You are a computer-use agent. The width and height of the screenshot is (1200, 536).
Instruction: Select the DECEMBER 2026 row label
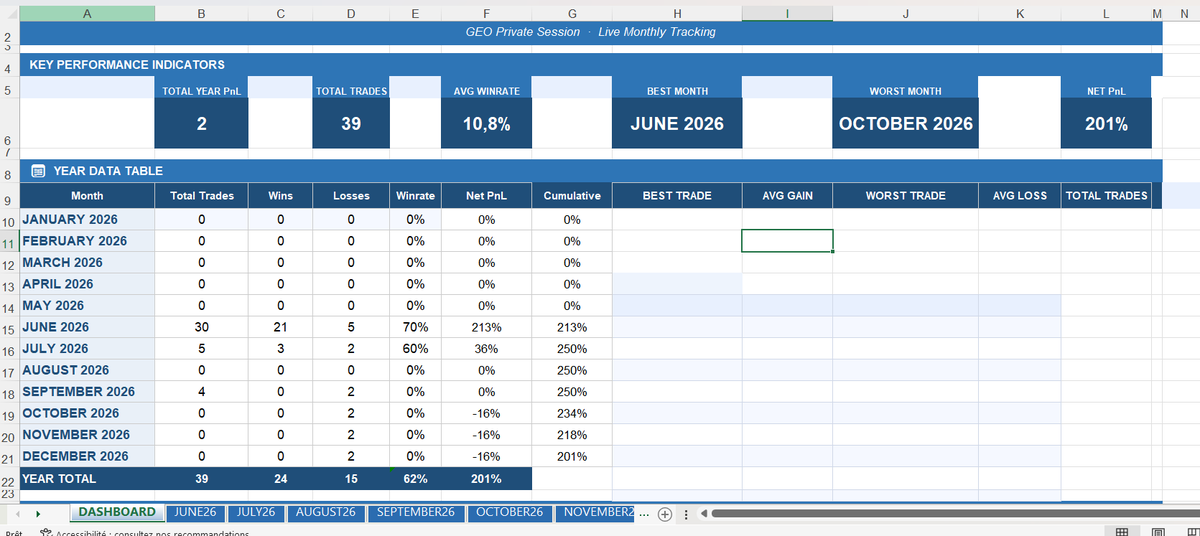coord(87,456)
